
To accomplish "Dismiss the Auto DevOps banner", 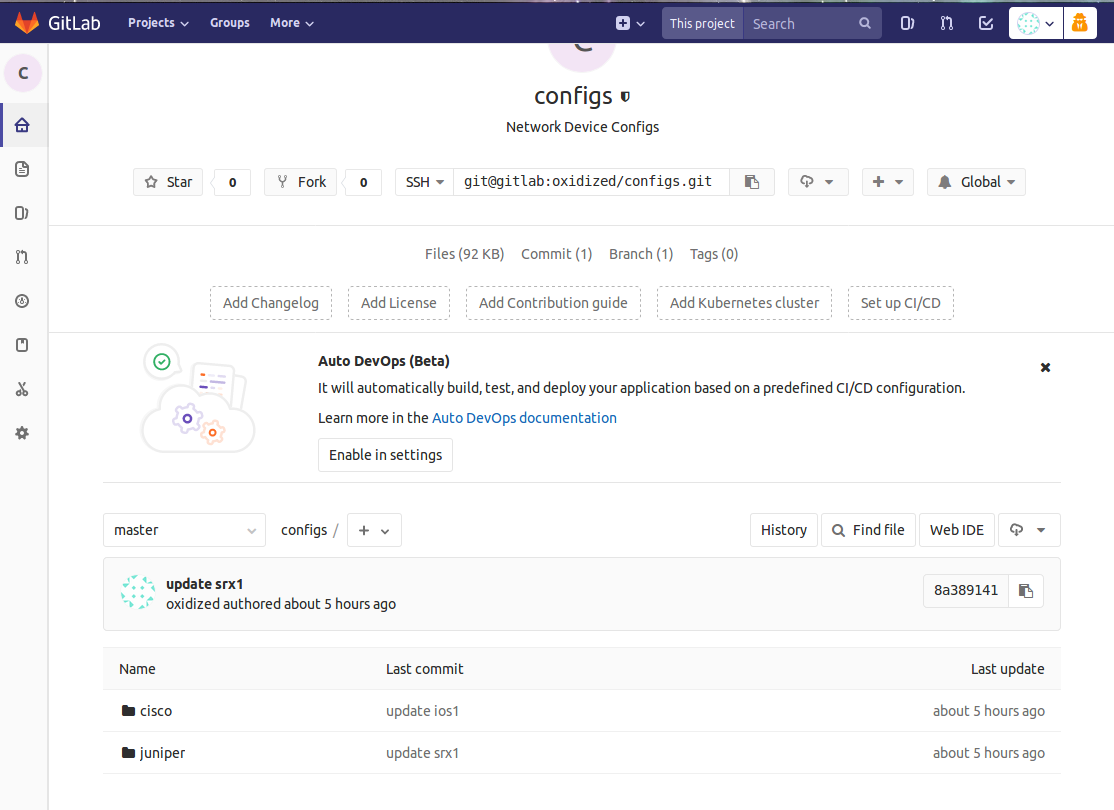I will pyautogui.click(x=1045, y=368).
